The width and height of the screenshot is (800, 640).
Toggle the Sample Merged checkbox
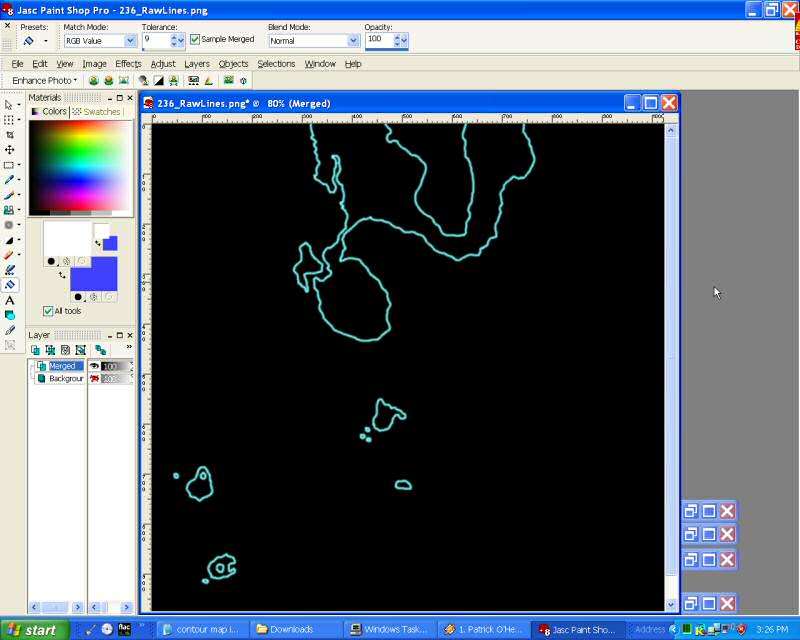[195, 40]
